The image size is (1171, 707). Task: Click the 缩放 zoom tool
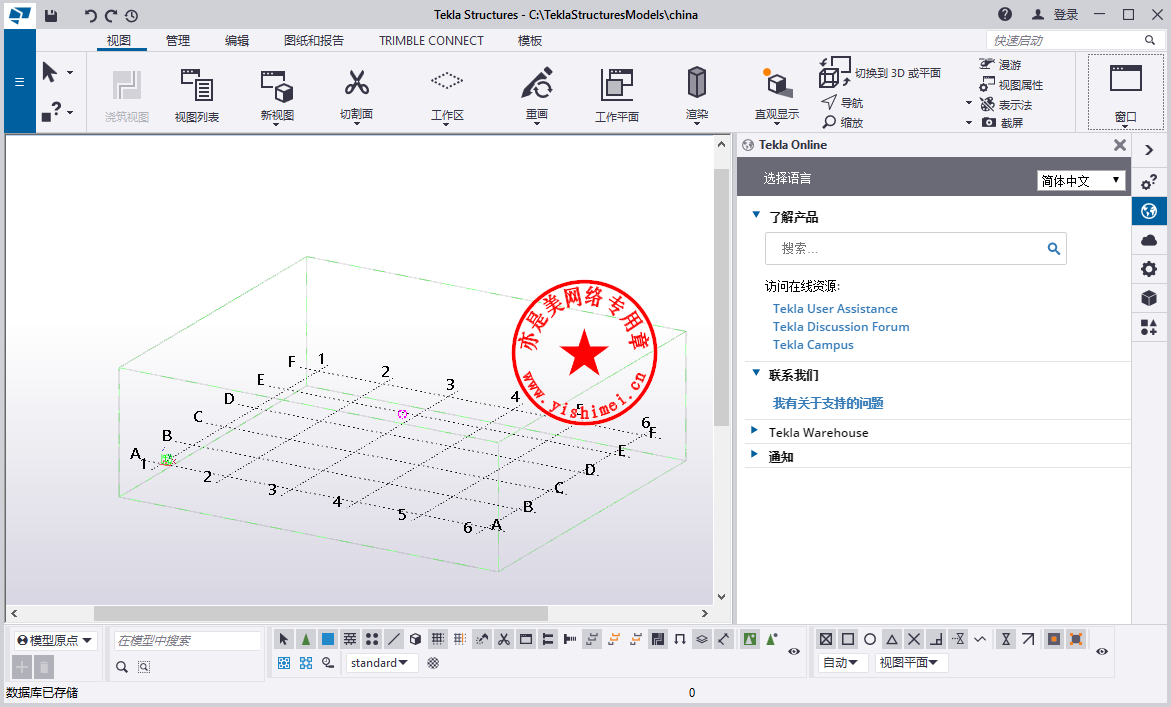(842, 122)
